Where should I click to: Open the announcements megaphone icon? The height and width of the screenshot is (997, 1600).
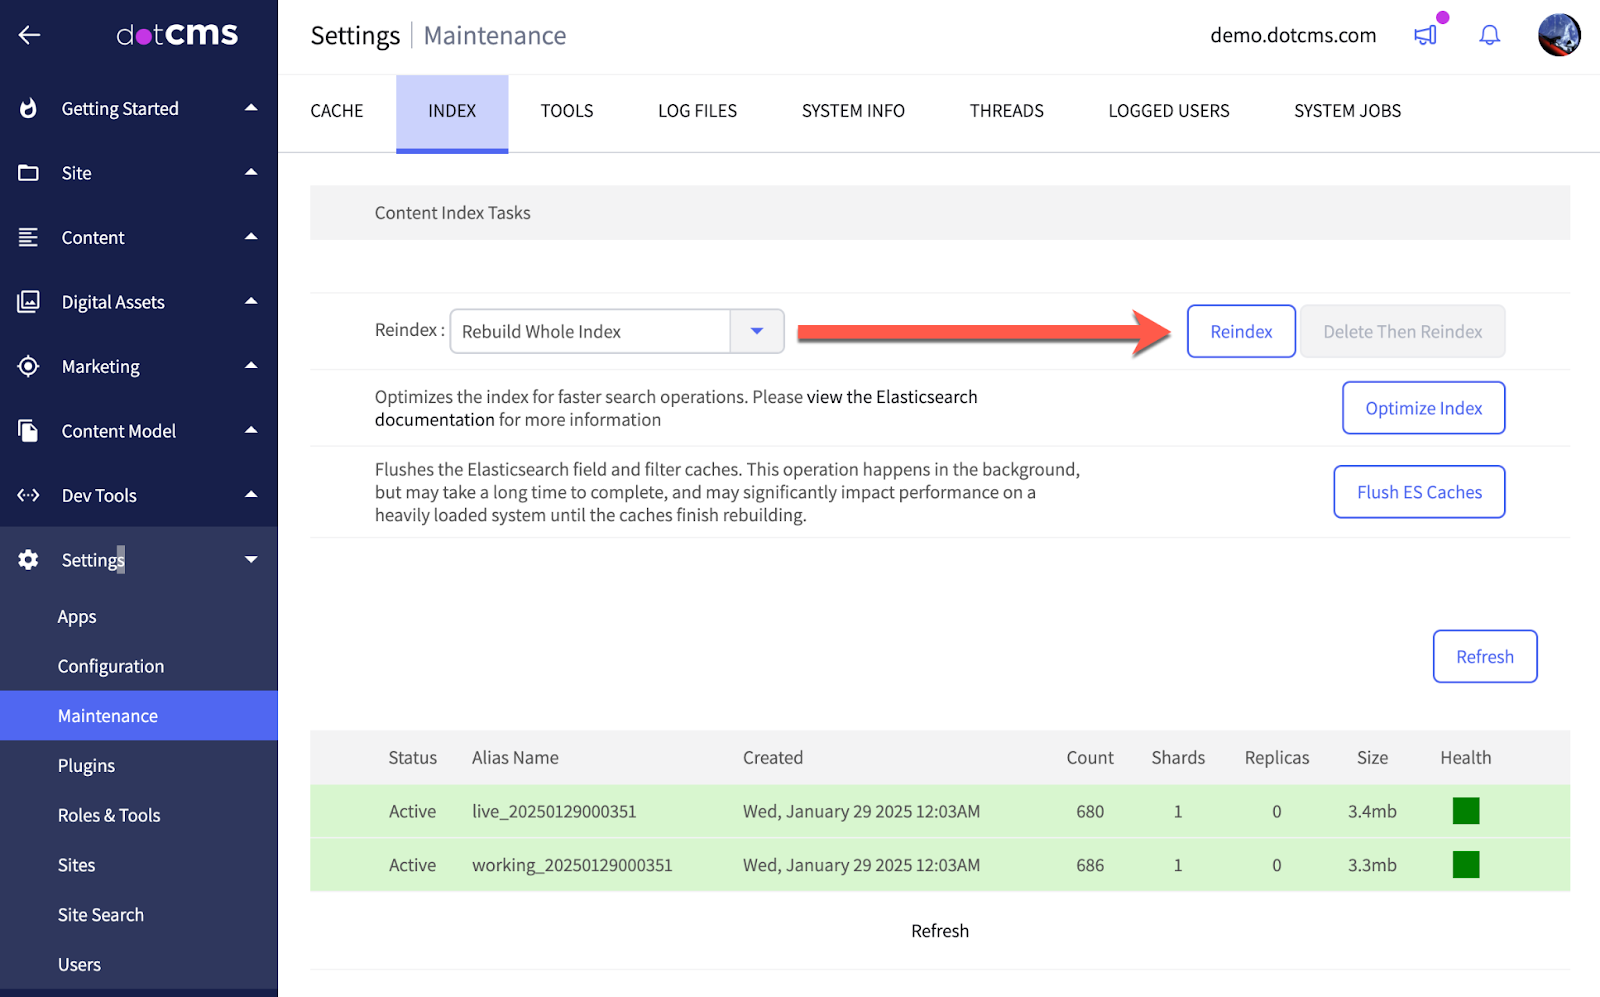(1425, 35)
